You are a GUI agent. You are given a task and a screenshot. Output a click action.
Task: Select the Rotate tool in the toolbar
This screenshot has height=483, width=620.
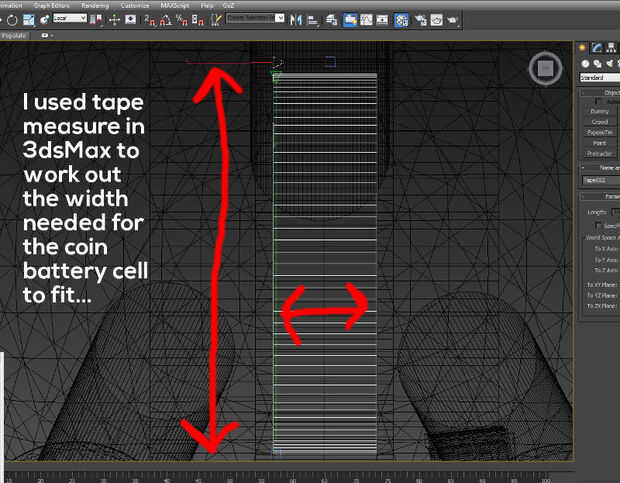[11, 20]
